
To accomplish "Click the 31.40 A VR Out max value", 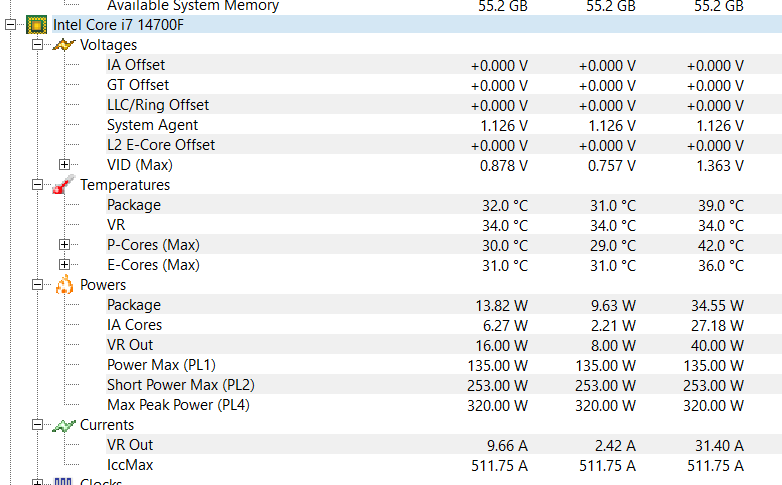I will 719,445.
